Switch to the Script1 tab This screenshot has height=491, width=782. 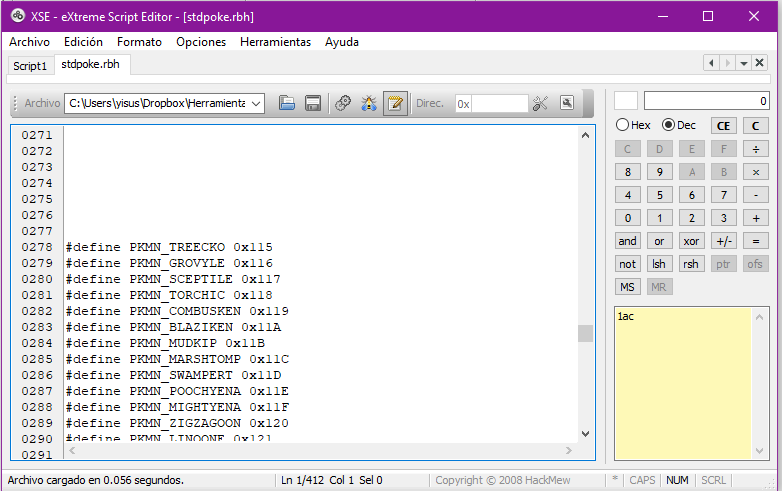30,65
